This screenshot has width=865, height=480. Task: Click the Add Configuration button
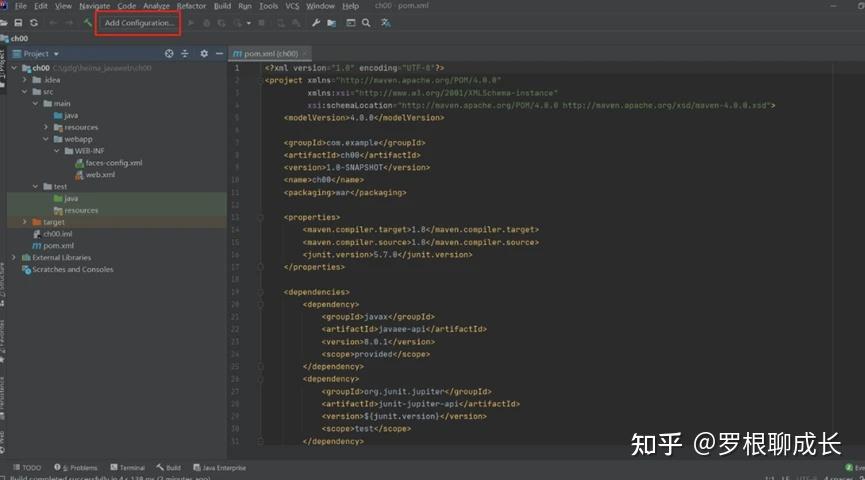(139, 23)
